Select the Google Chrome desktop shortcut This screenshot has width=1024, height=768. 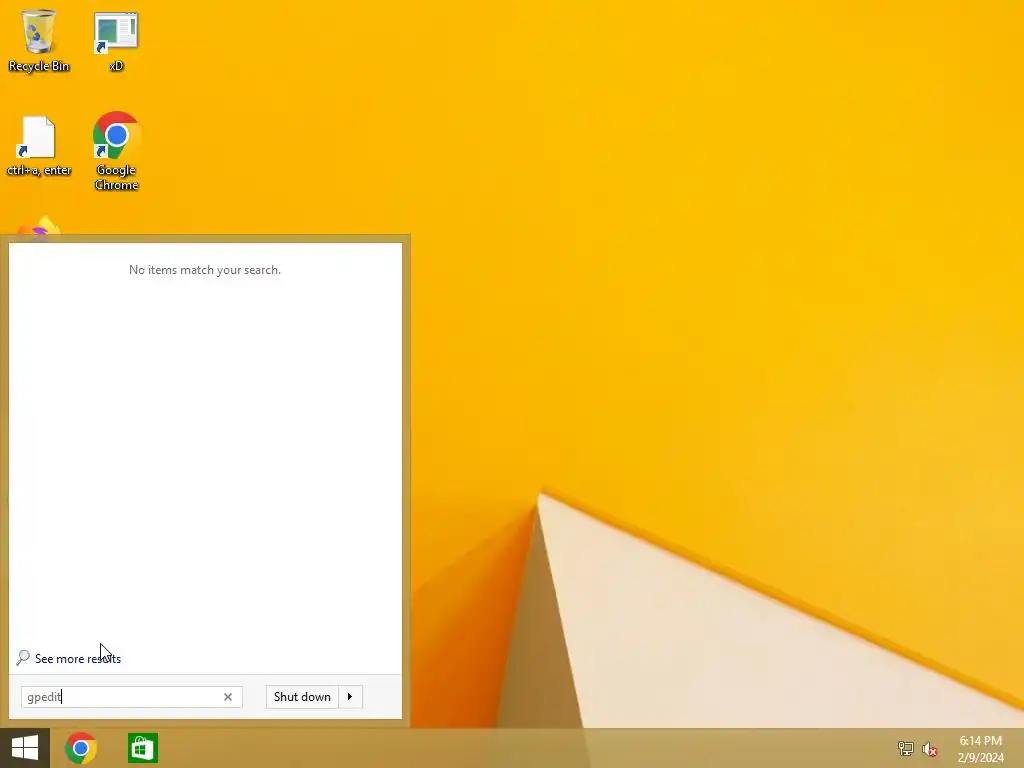[x=116, y=152]
